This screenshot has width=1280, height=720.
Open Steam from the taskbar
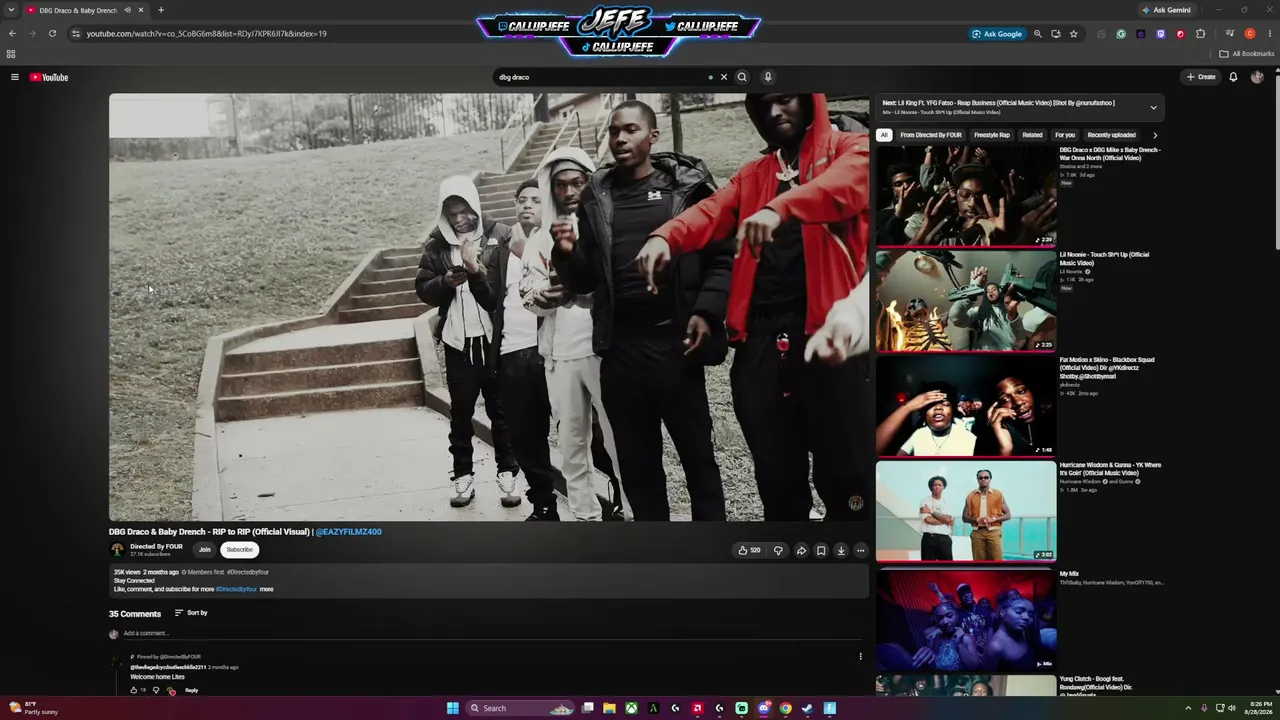point(807,708)
